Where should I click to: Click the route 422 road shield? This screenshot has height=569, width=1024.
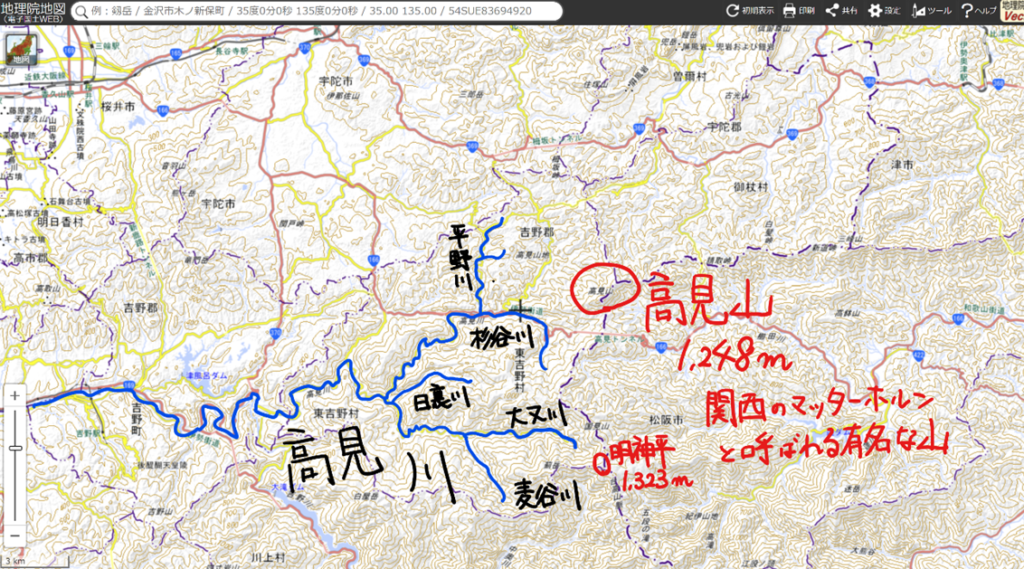click(919, 355)
